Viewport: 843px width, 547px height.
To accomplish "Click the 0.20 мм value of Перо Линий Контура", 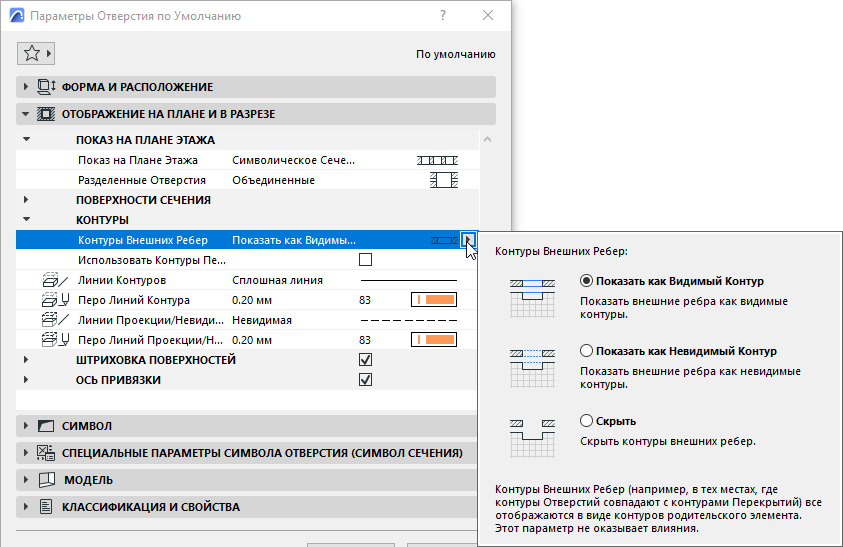I will (252, 300).
